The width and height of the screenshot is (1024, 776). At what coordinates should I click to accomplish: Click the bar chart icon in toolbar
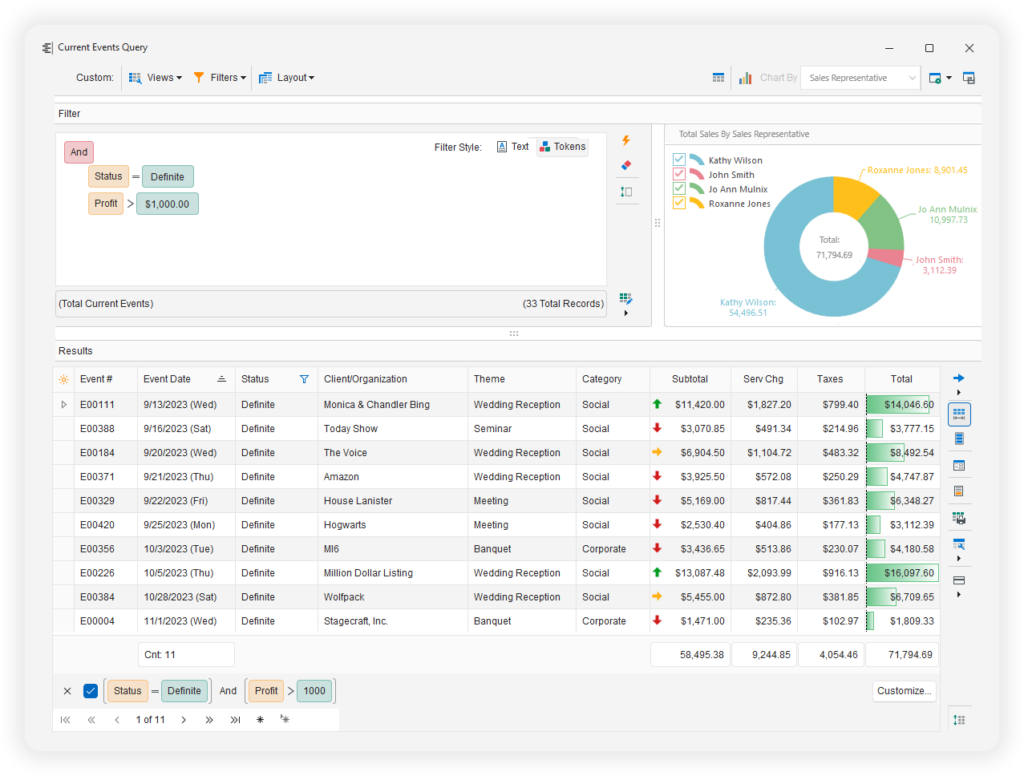(745, 78)
